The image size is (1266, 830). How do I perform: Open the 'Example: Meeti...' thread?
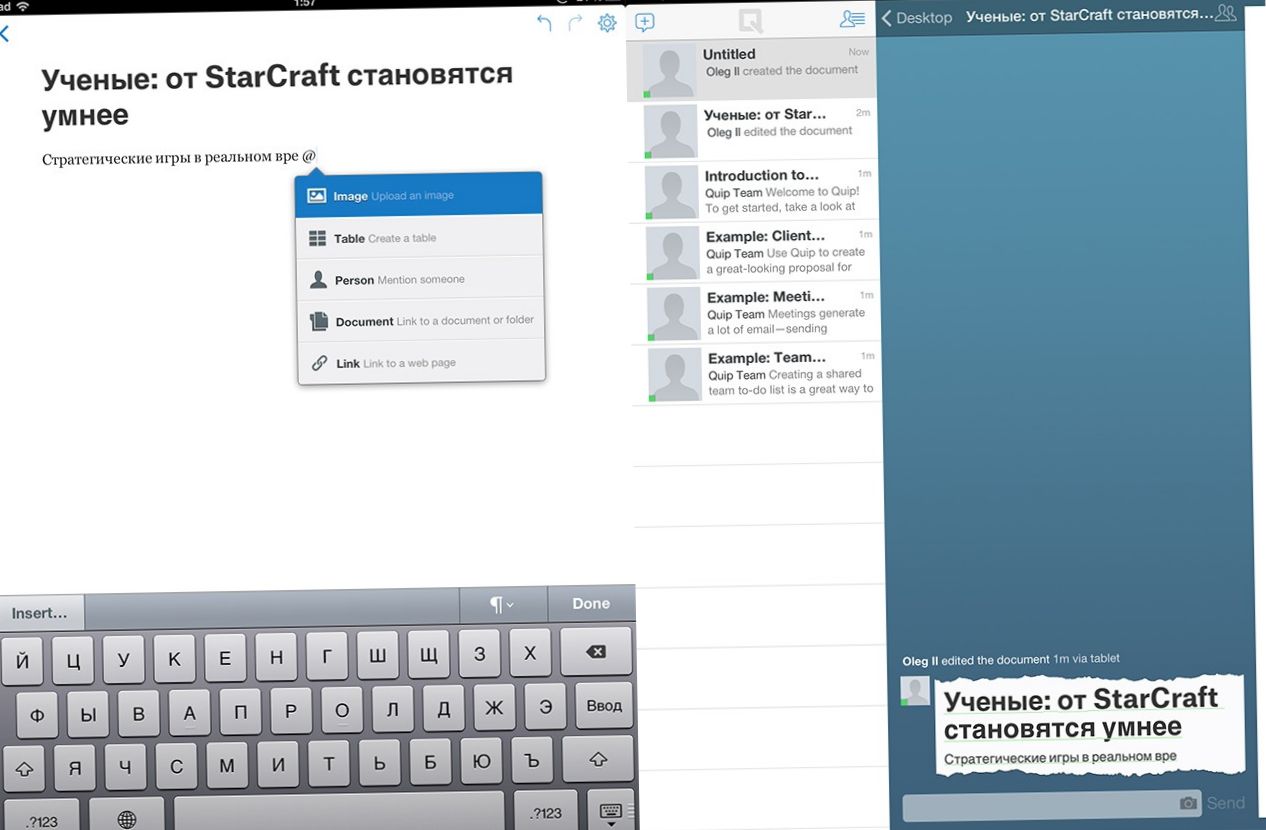point(755,314)
